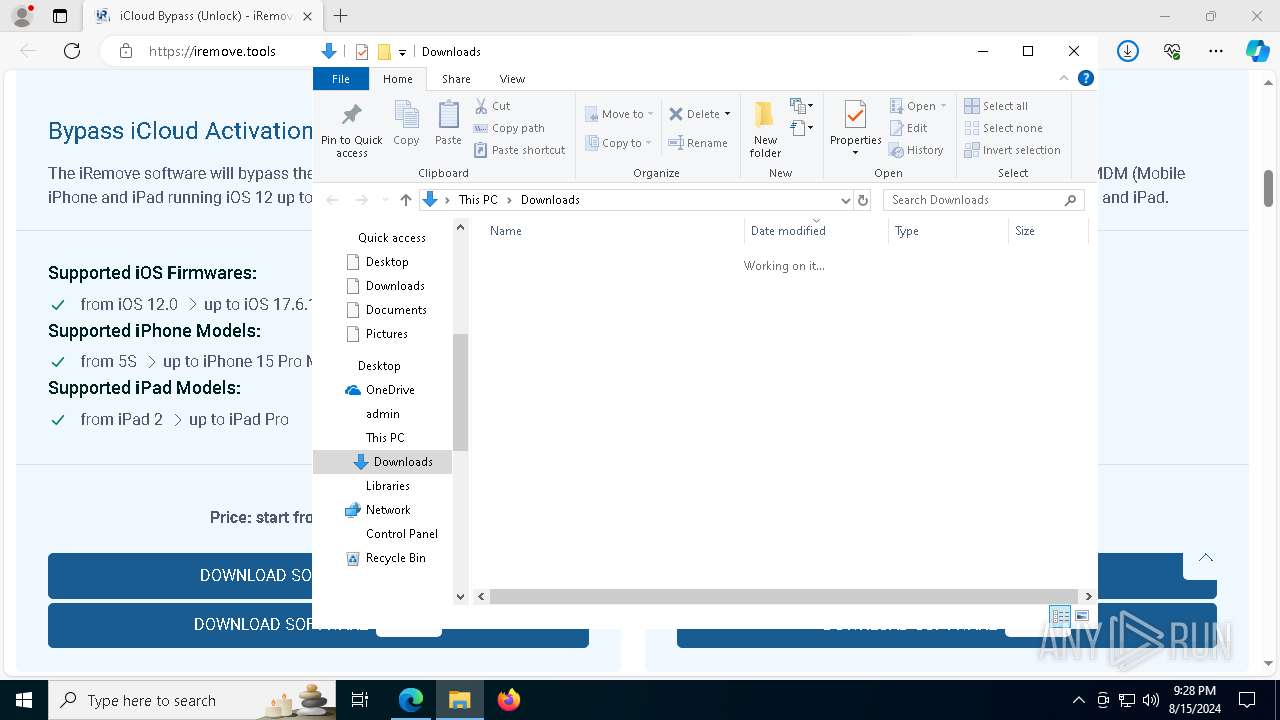The image size is (1280, 720).
Task: Select Control Panel in navigation pane
Action: tap(401, 534)
